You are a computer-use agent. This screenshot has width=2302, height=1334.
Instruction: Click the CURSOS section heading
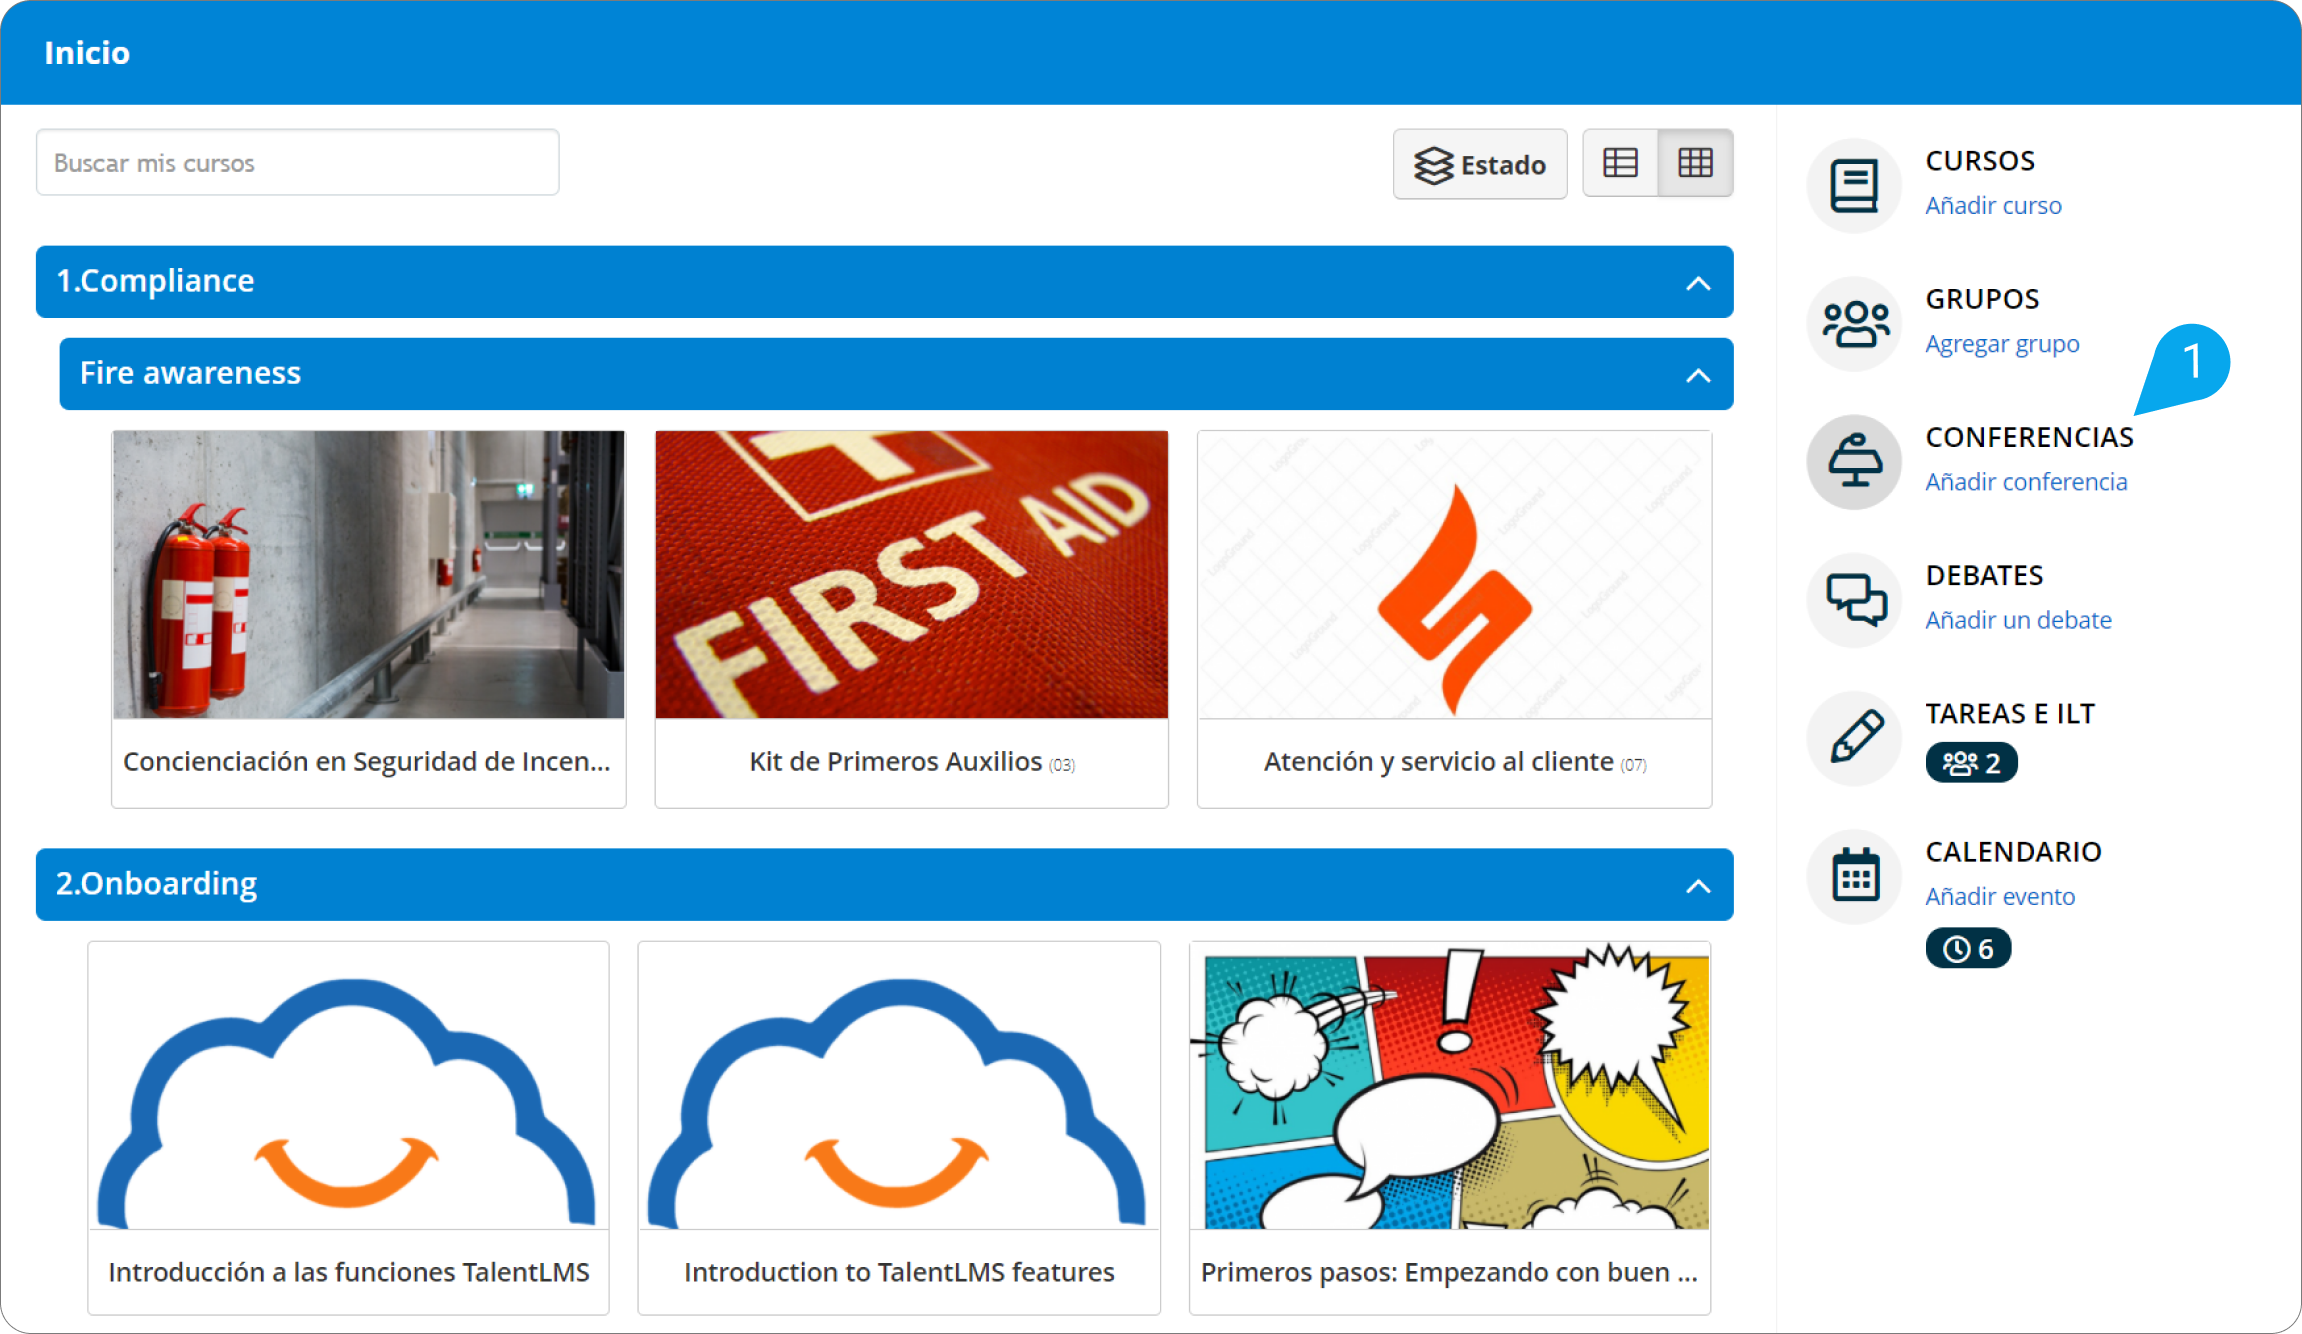point(1980,161)
